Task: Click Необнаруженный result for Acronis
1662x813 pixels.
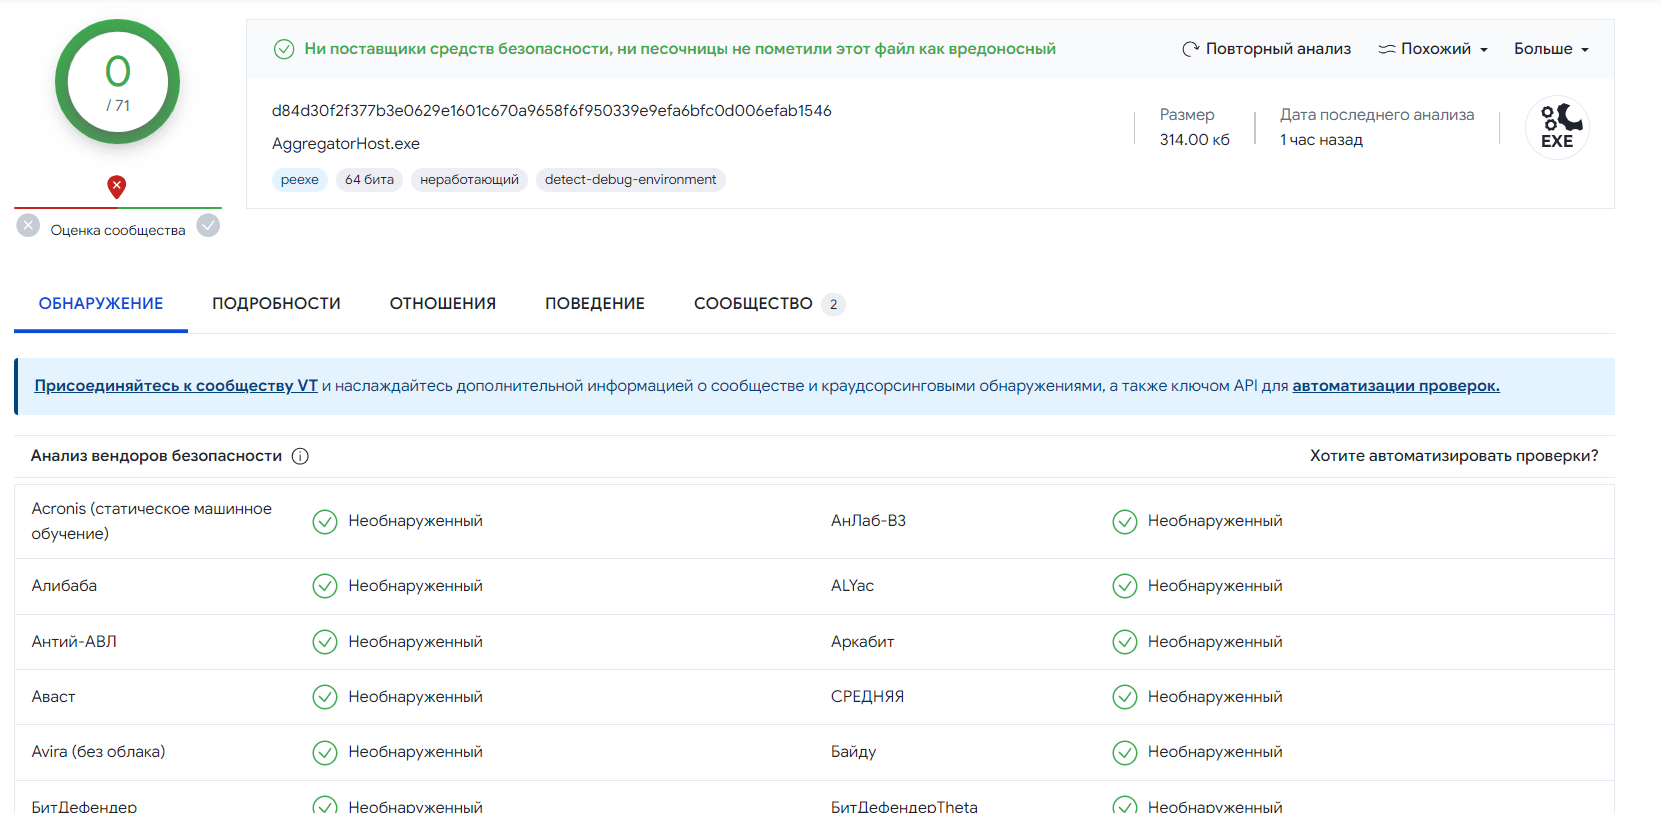Action: (x=415, y=521)
